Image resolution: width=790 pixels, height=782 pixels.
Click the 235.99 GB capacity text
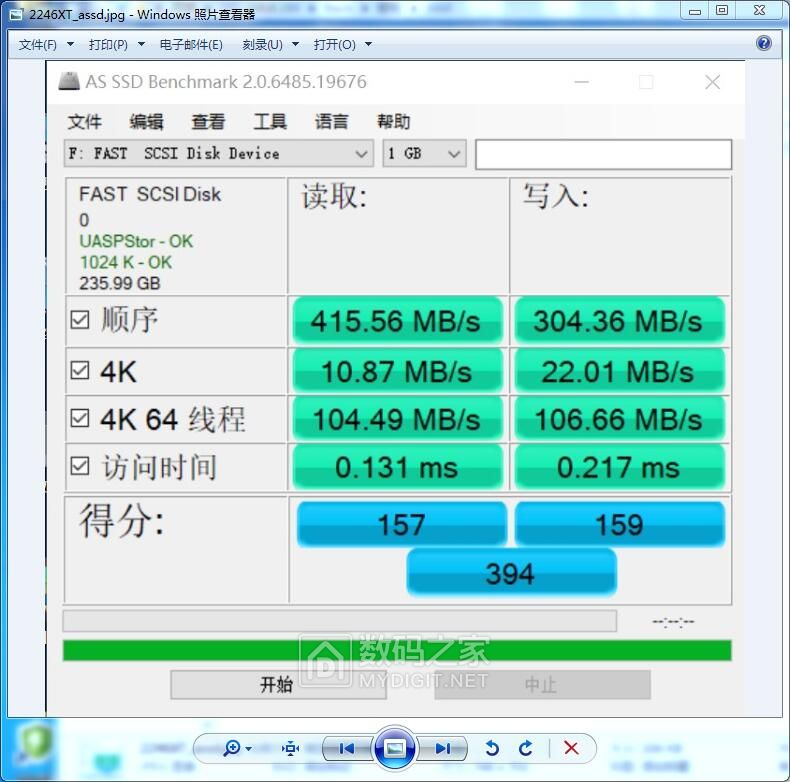click(120, 283)
